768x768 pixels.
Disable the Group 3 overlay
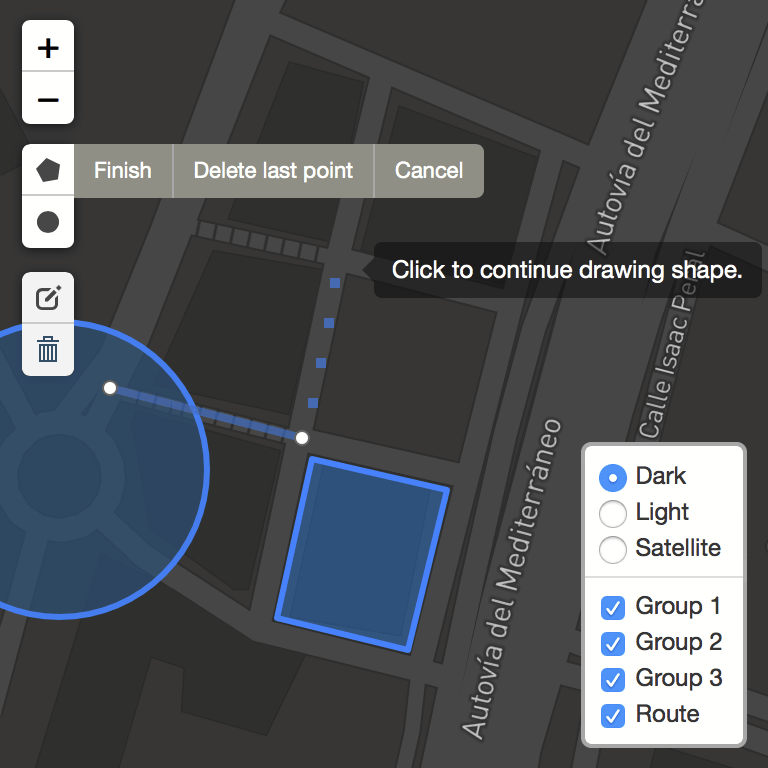613,680
